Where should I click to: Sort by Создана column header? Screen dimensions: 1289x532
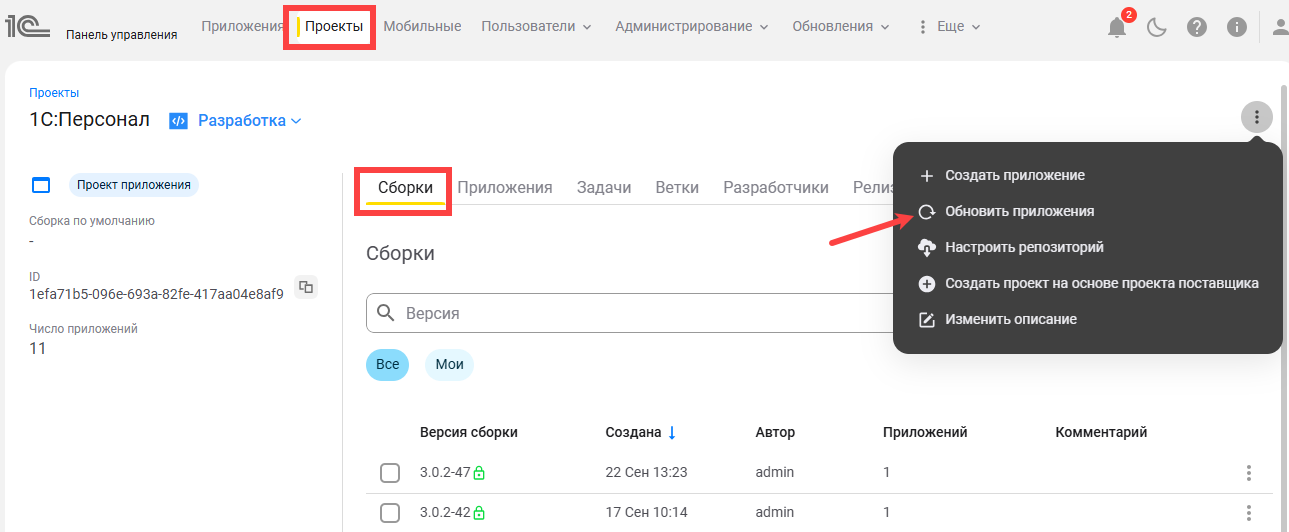633,432
